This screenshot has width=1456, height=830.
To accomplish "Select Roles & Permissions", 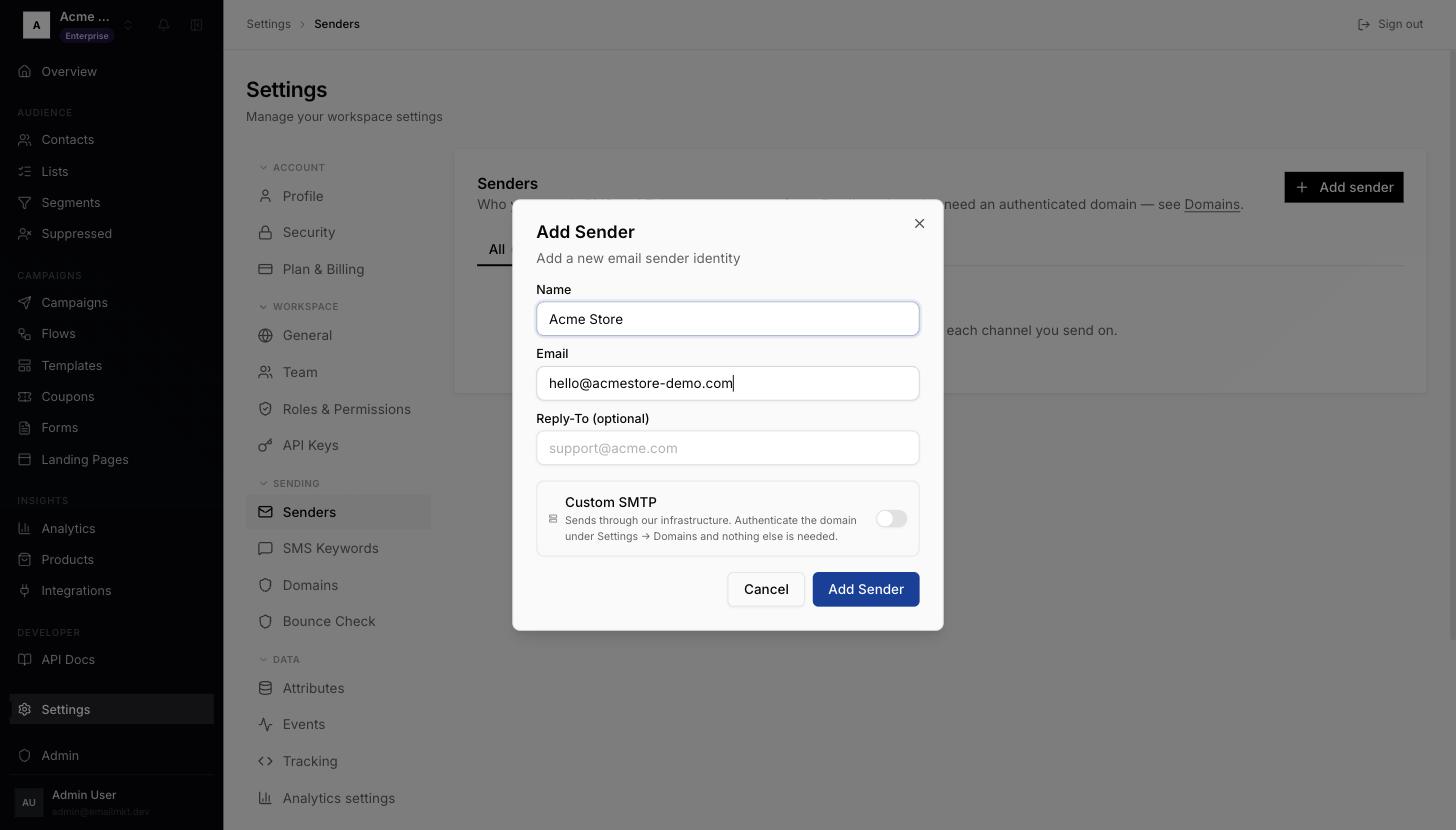I will pyautogui.click(x=338, y=409).
